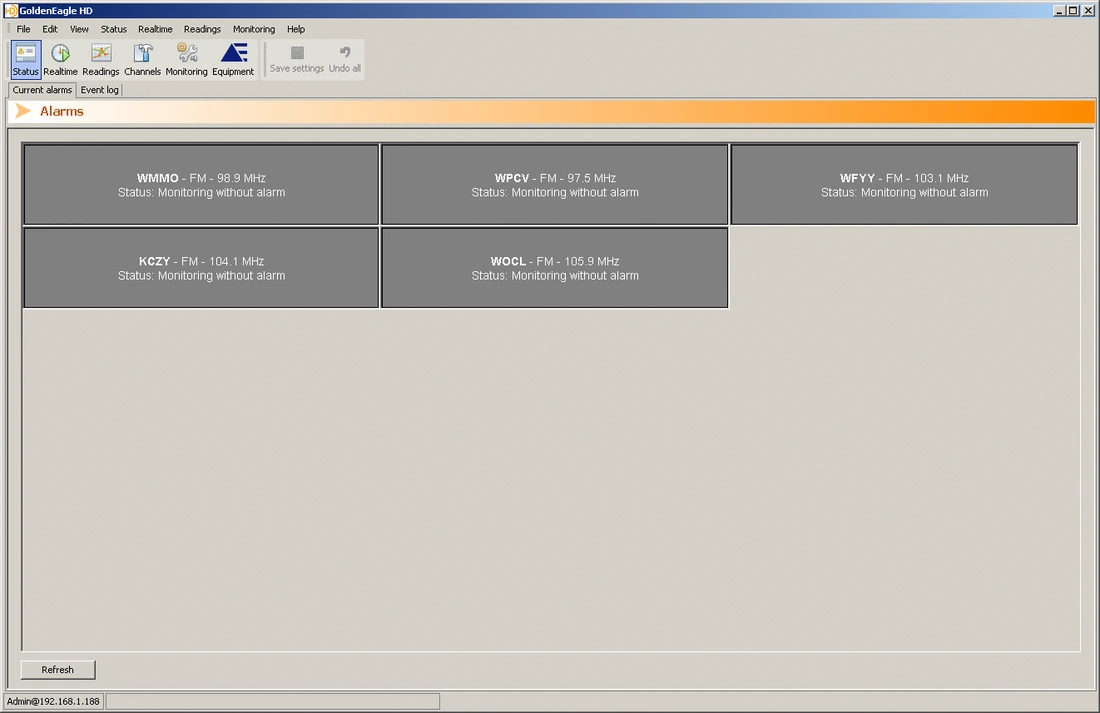Open the WOCL 105.9 MHz station tile
The image size is (1100, 713).
coord(555,268)
